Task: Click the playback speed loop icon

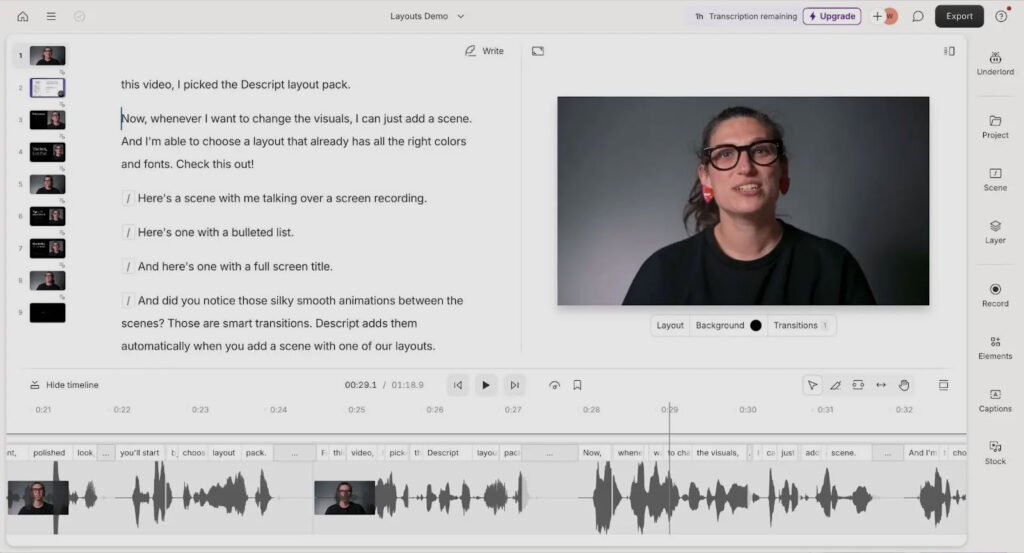Action: point(554,385)
